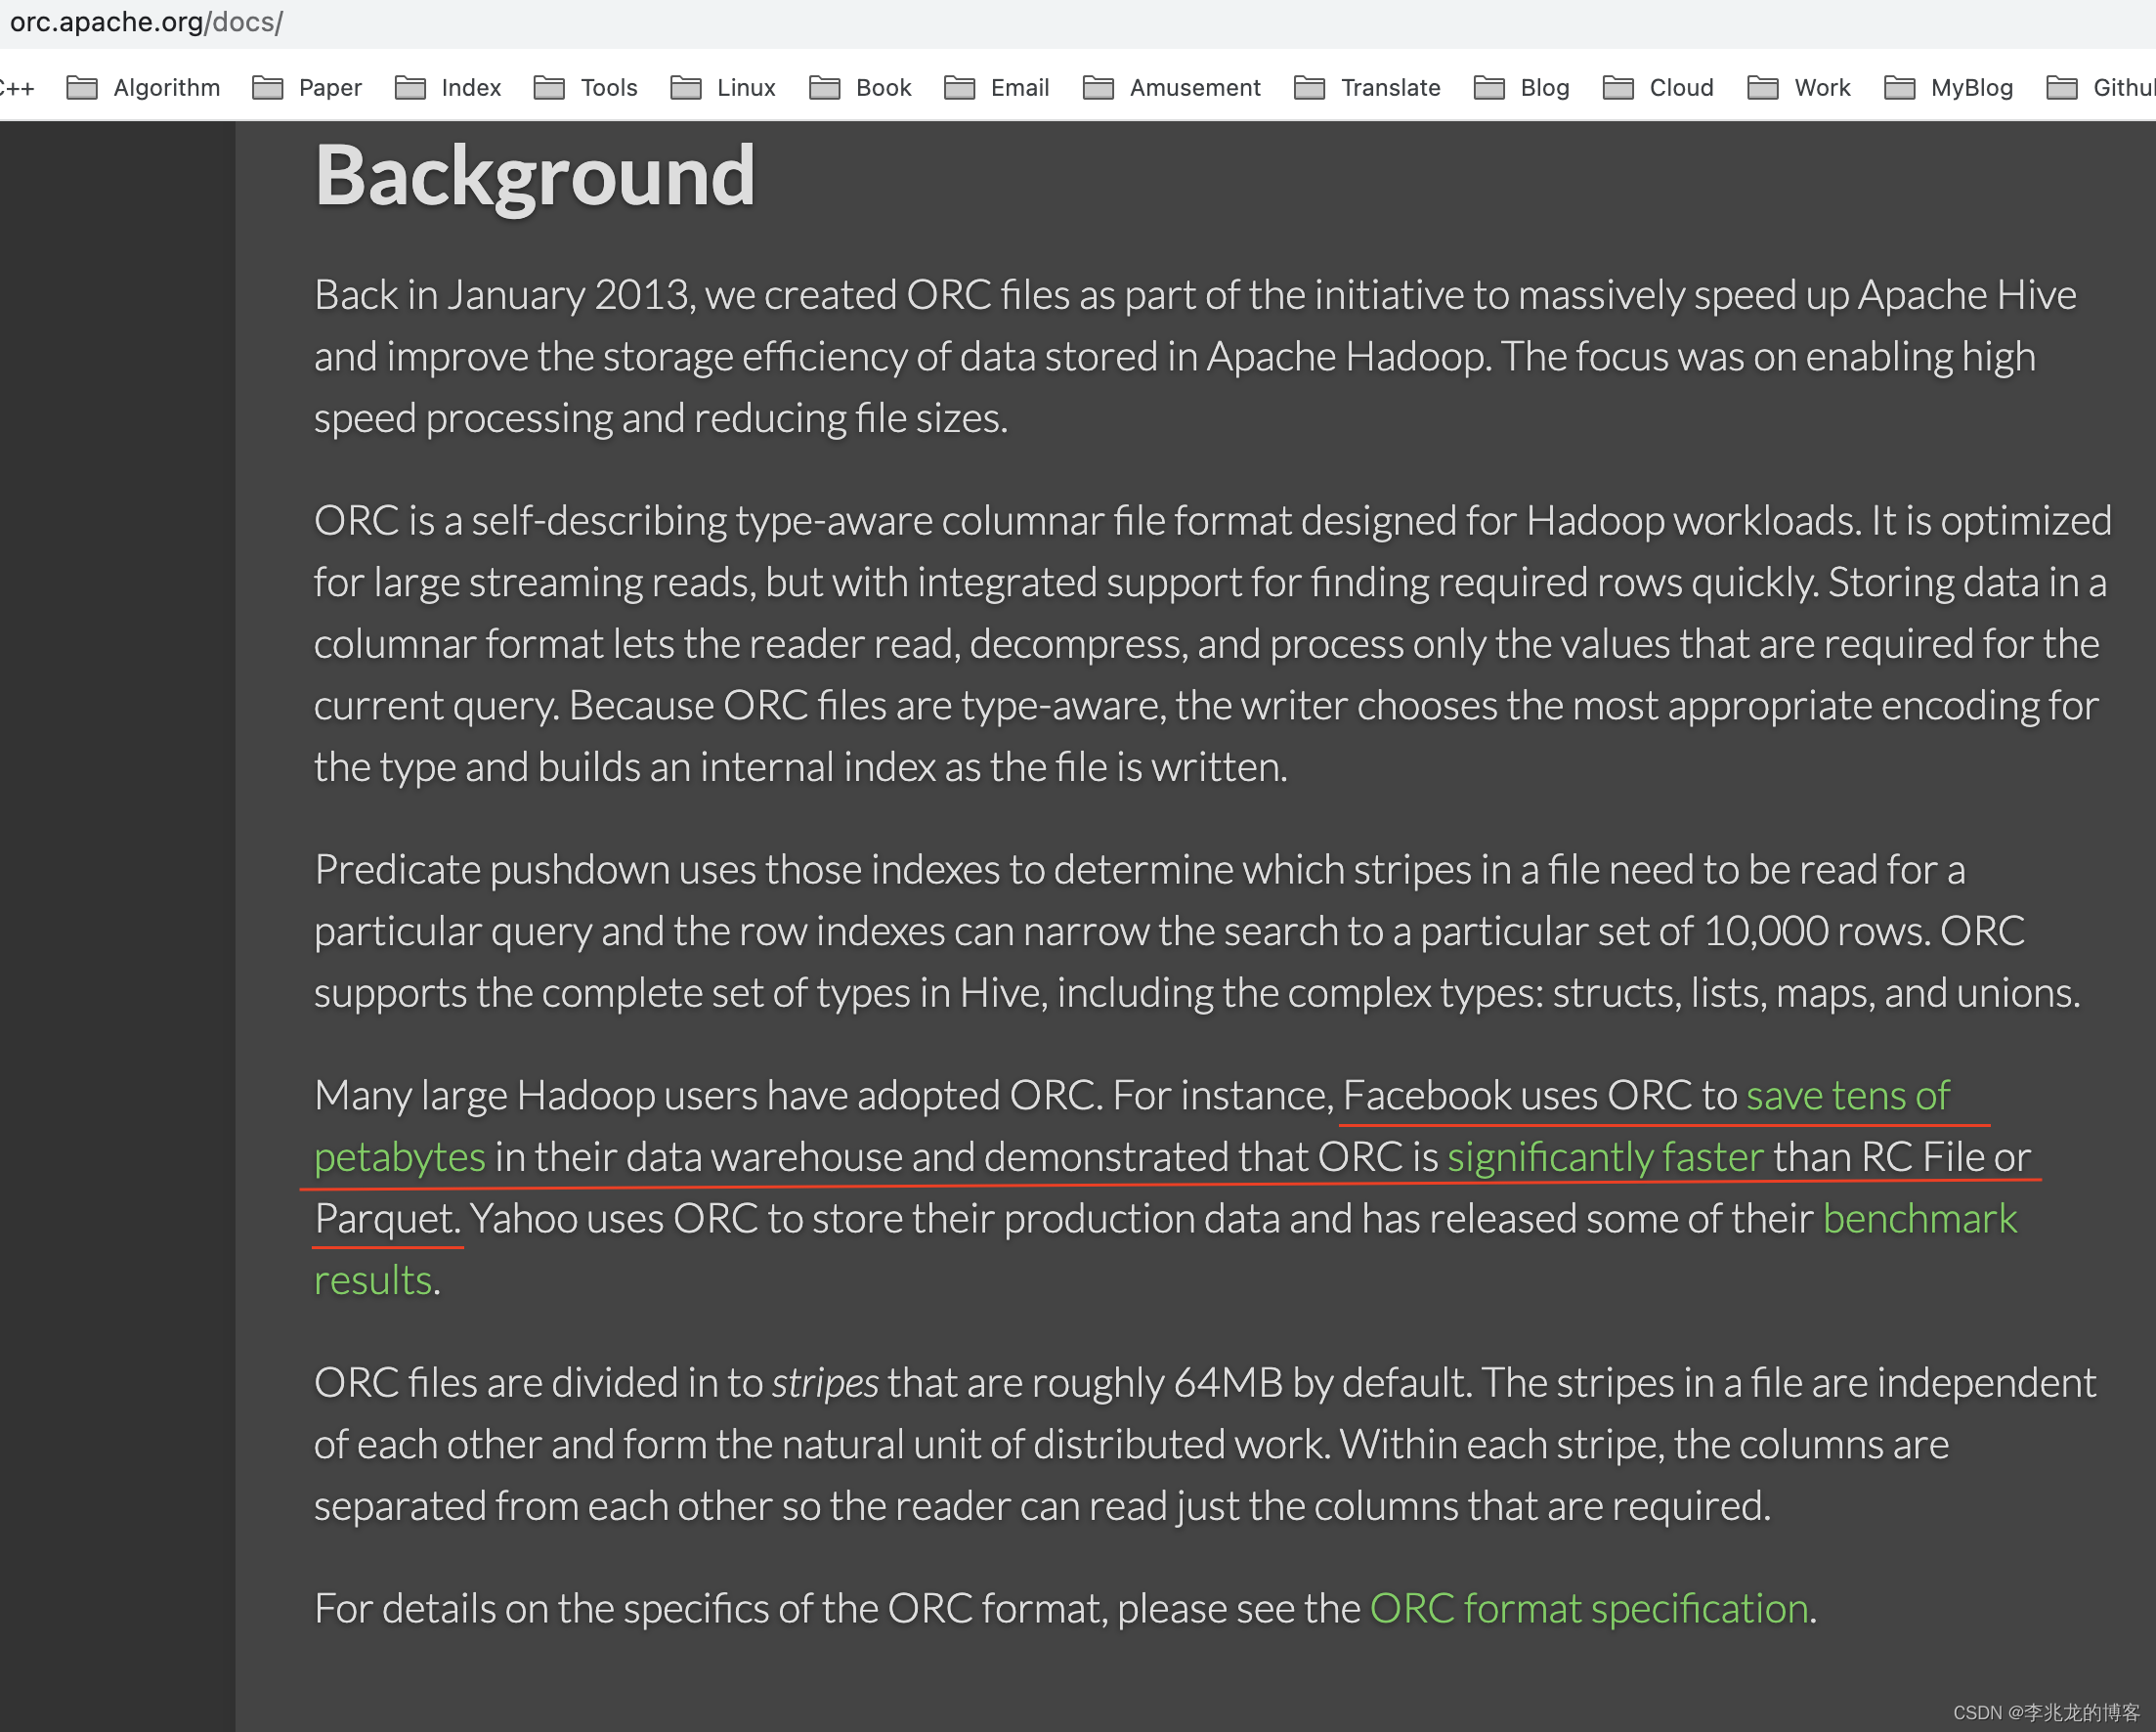Viewport: 2156px width, 1732px height.
Task: Click the 'petabytes' green link text
Action: tap(399, 1158)
